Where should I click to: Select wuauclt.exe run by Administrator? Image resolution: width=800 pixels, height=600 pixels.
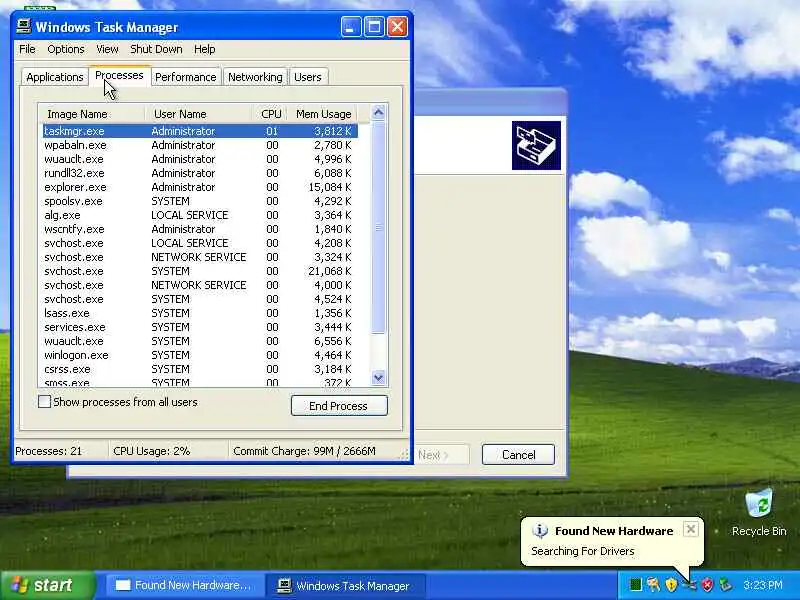(x=200, y=159)
